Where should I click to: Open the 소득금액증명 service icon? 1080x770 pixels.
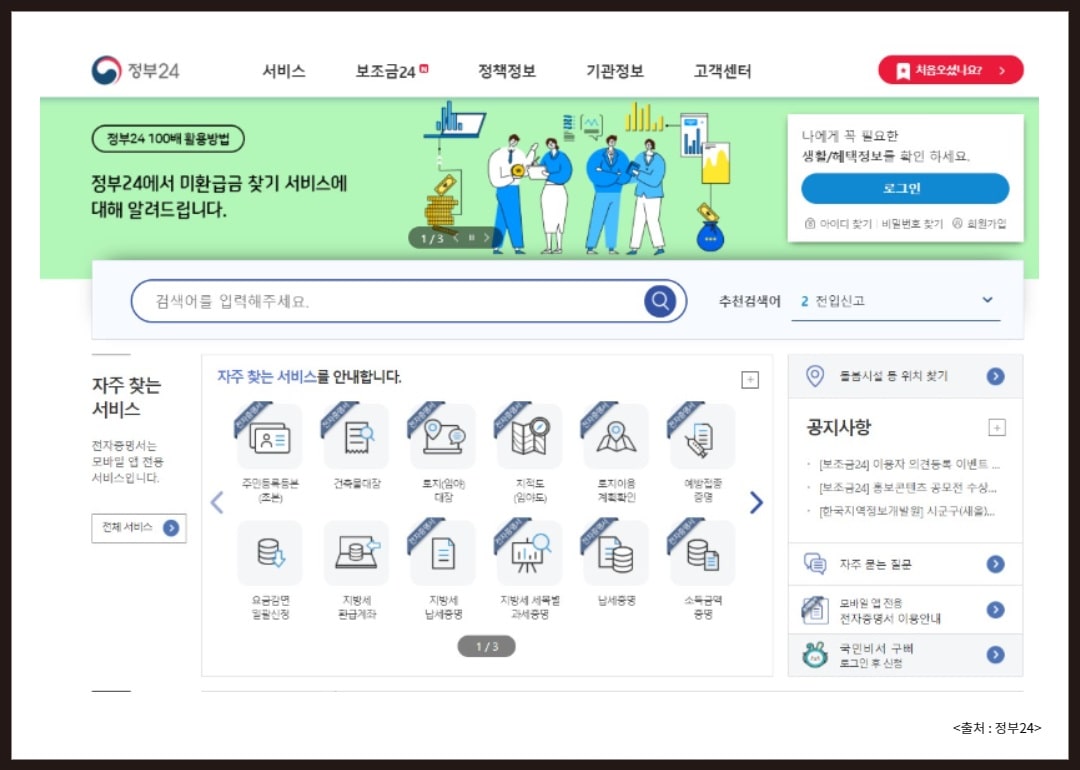pyautogui.click(x=703, y=553)
